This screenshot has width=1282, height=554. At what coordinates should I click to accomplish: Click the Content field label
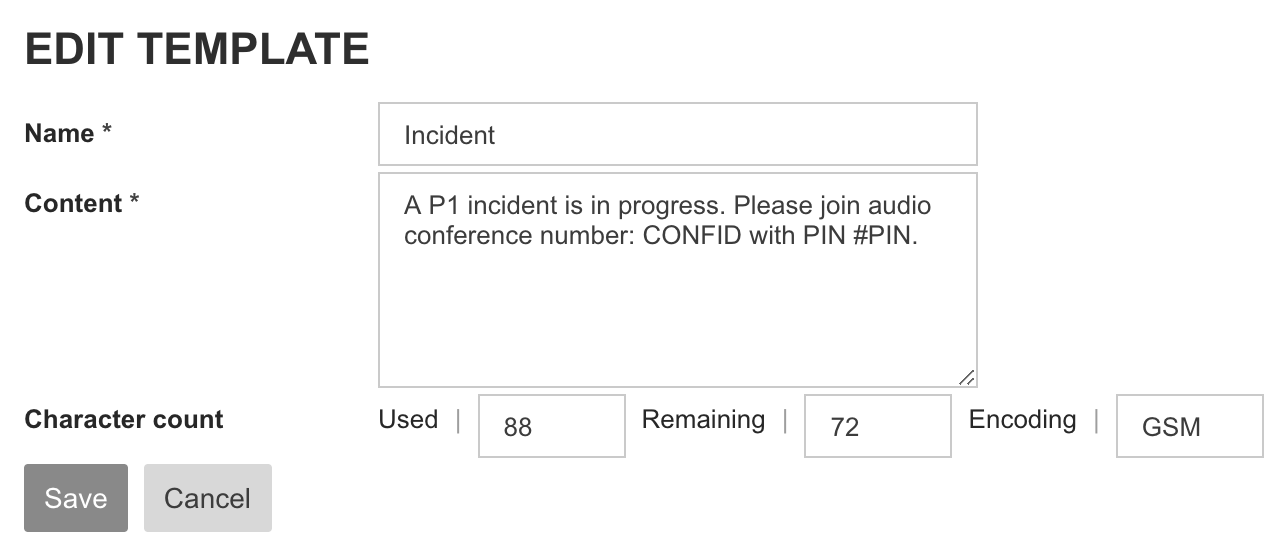click(73, 203)
